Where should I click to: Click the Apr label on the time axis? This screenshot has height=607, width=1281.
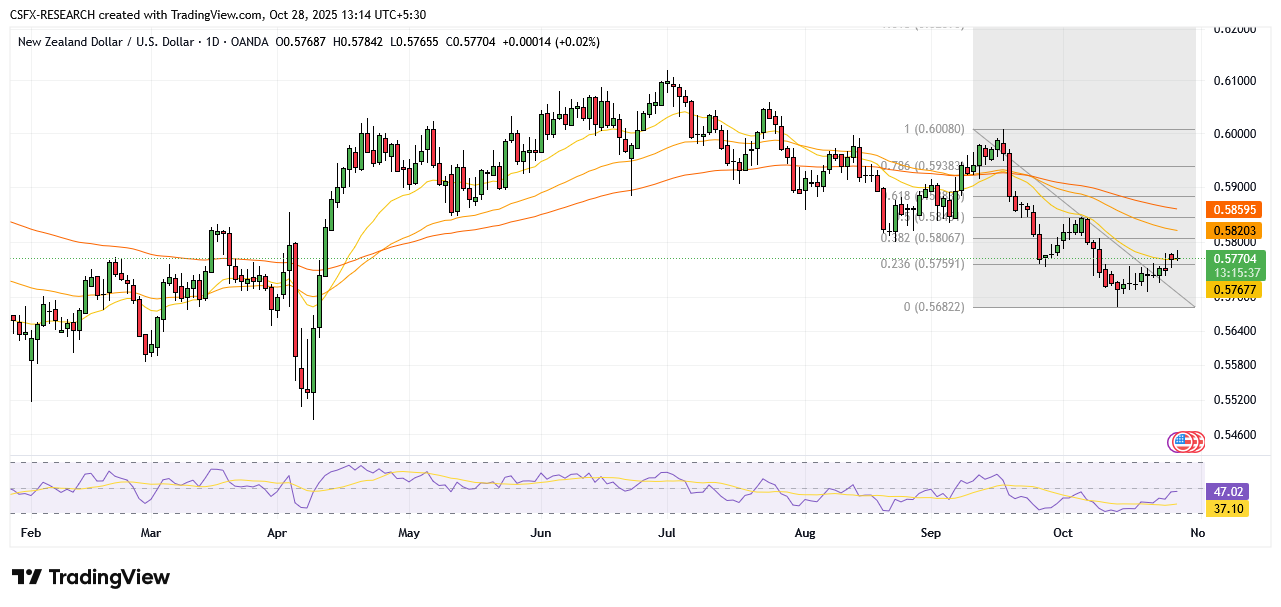pyautogui.click(x=277, y=533)
